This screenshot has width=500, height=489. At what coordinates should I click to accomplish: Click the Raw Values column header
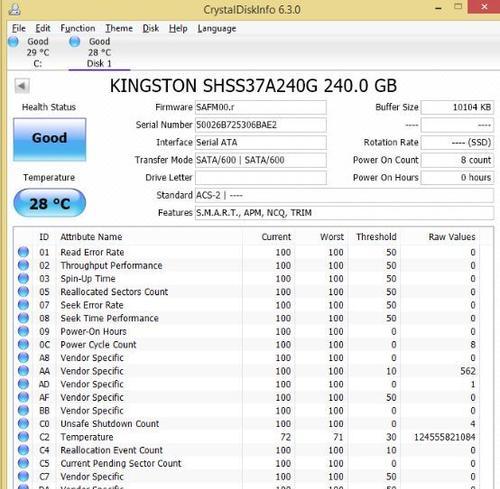pos(452,237)
